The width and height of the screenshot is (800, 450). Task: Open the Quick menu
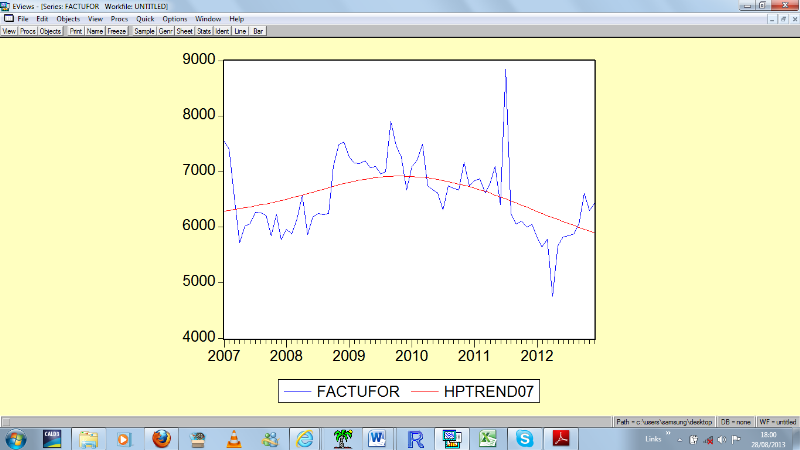(145, 19)
